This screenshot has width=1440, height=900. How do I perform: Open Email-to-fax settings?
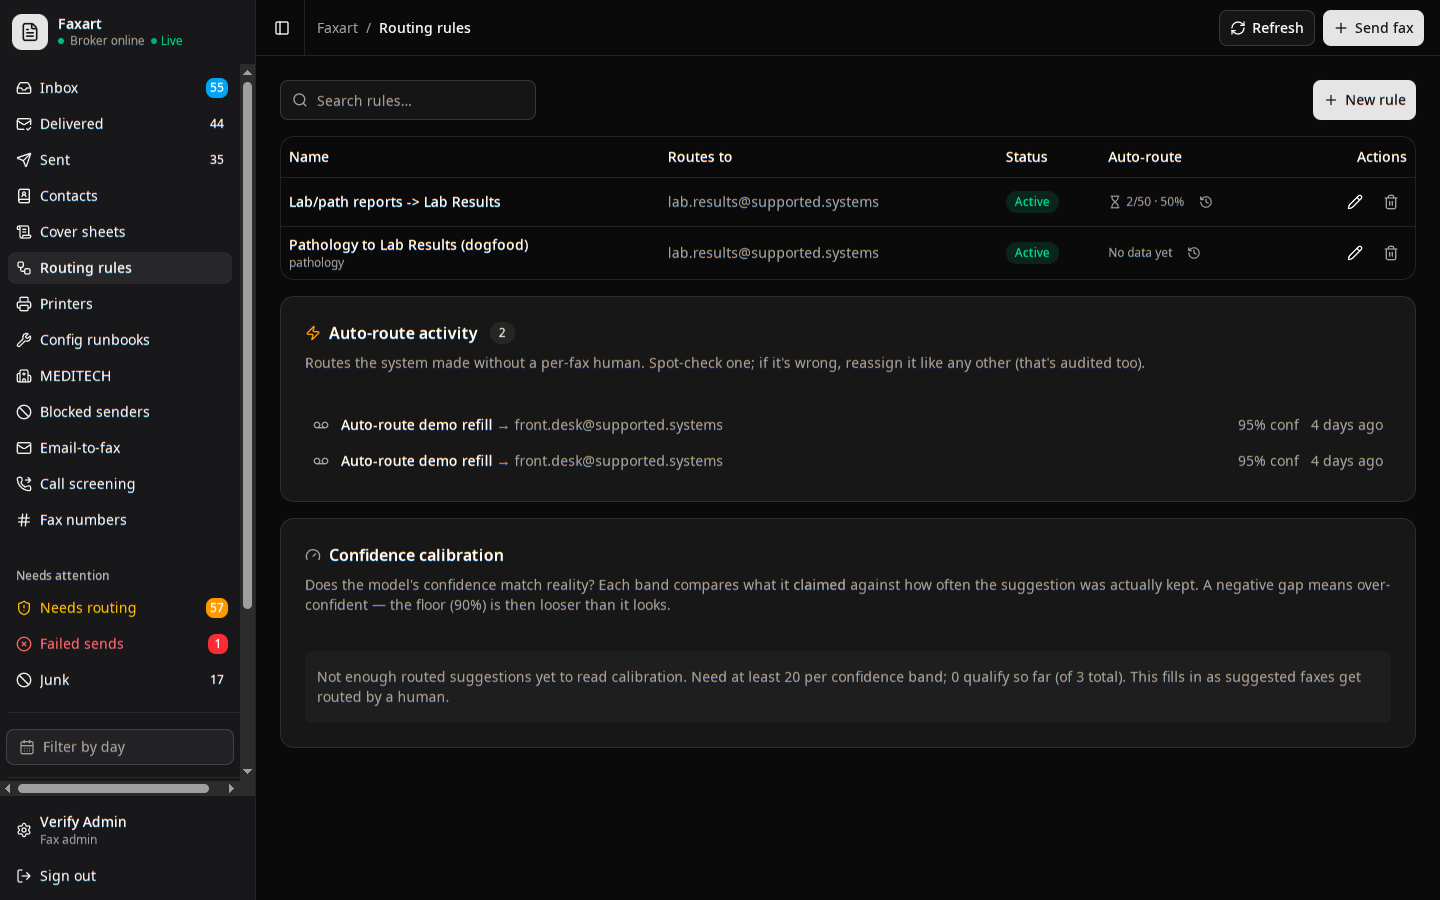pos(120,448)
